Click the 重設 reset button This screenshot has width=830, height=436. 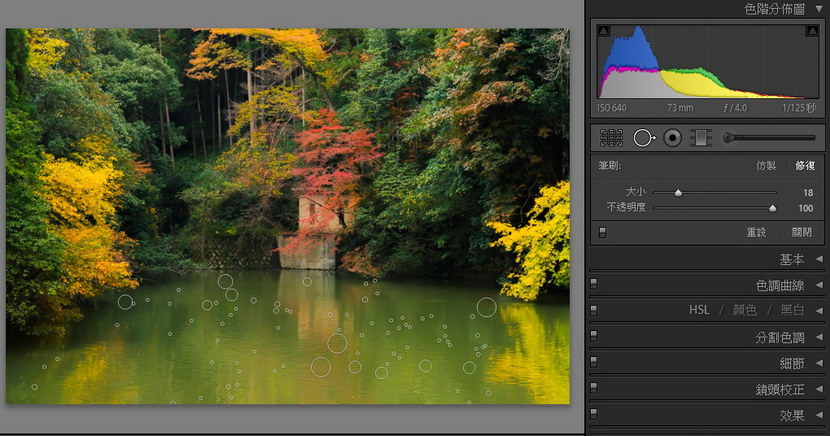[x=756, y=232]
